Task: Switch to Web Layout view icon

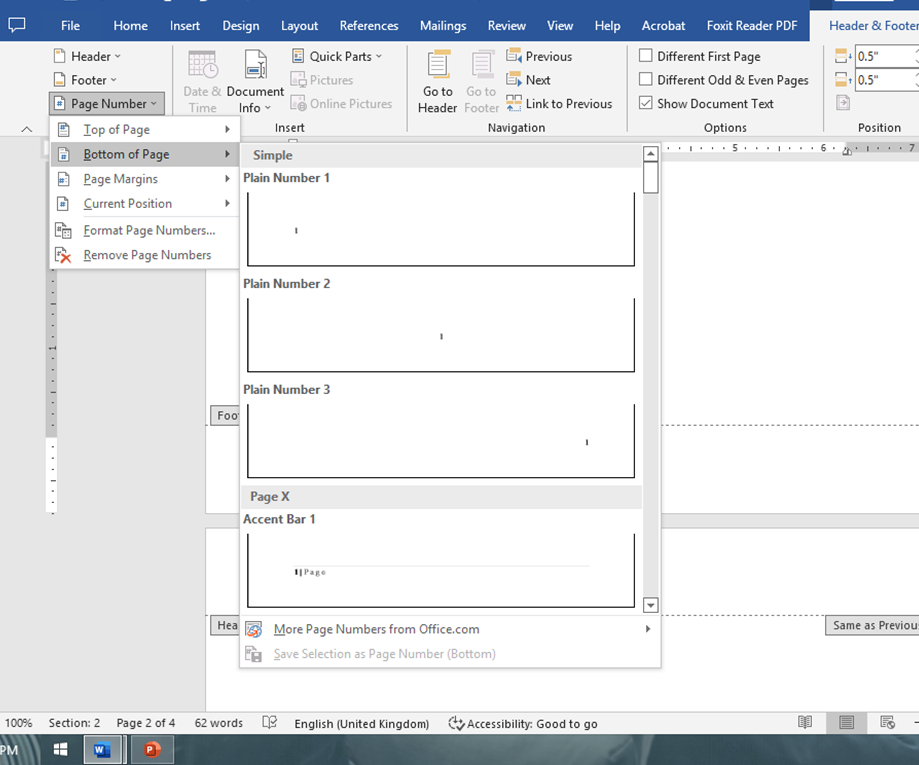Action: pos(887,723)
